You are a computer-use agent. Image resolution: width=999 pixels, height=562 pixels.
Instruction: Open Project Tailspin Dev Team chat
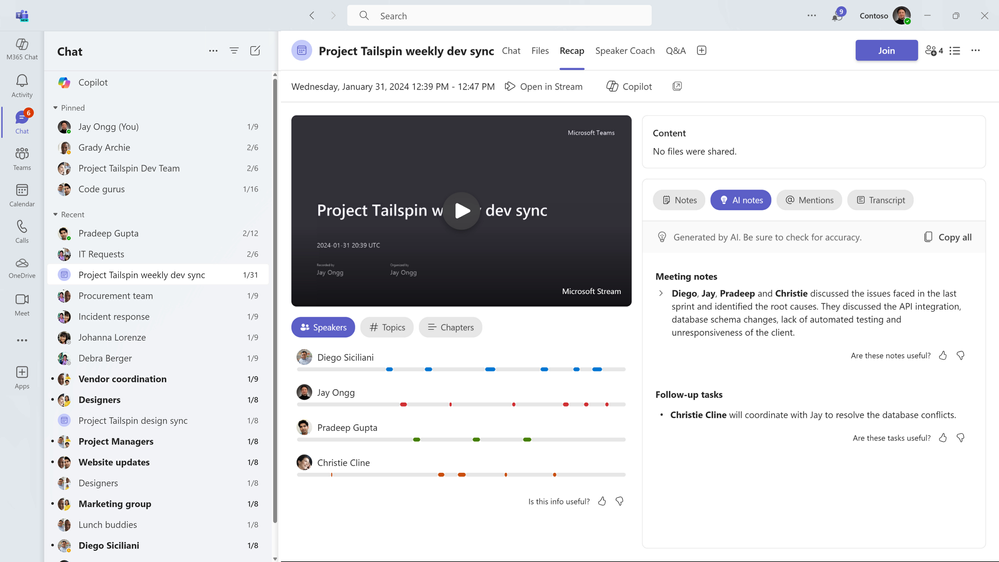[158, 168]
